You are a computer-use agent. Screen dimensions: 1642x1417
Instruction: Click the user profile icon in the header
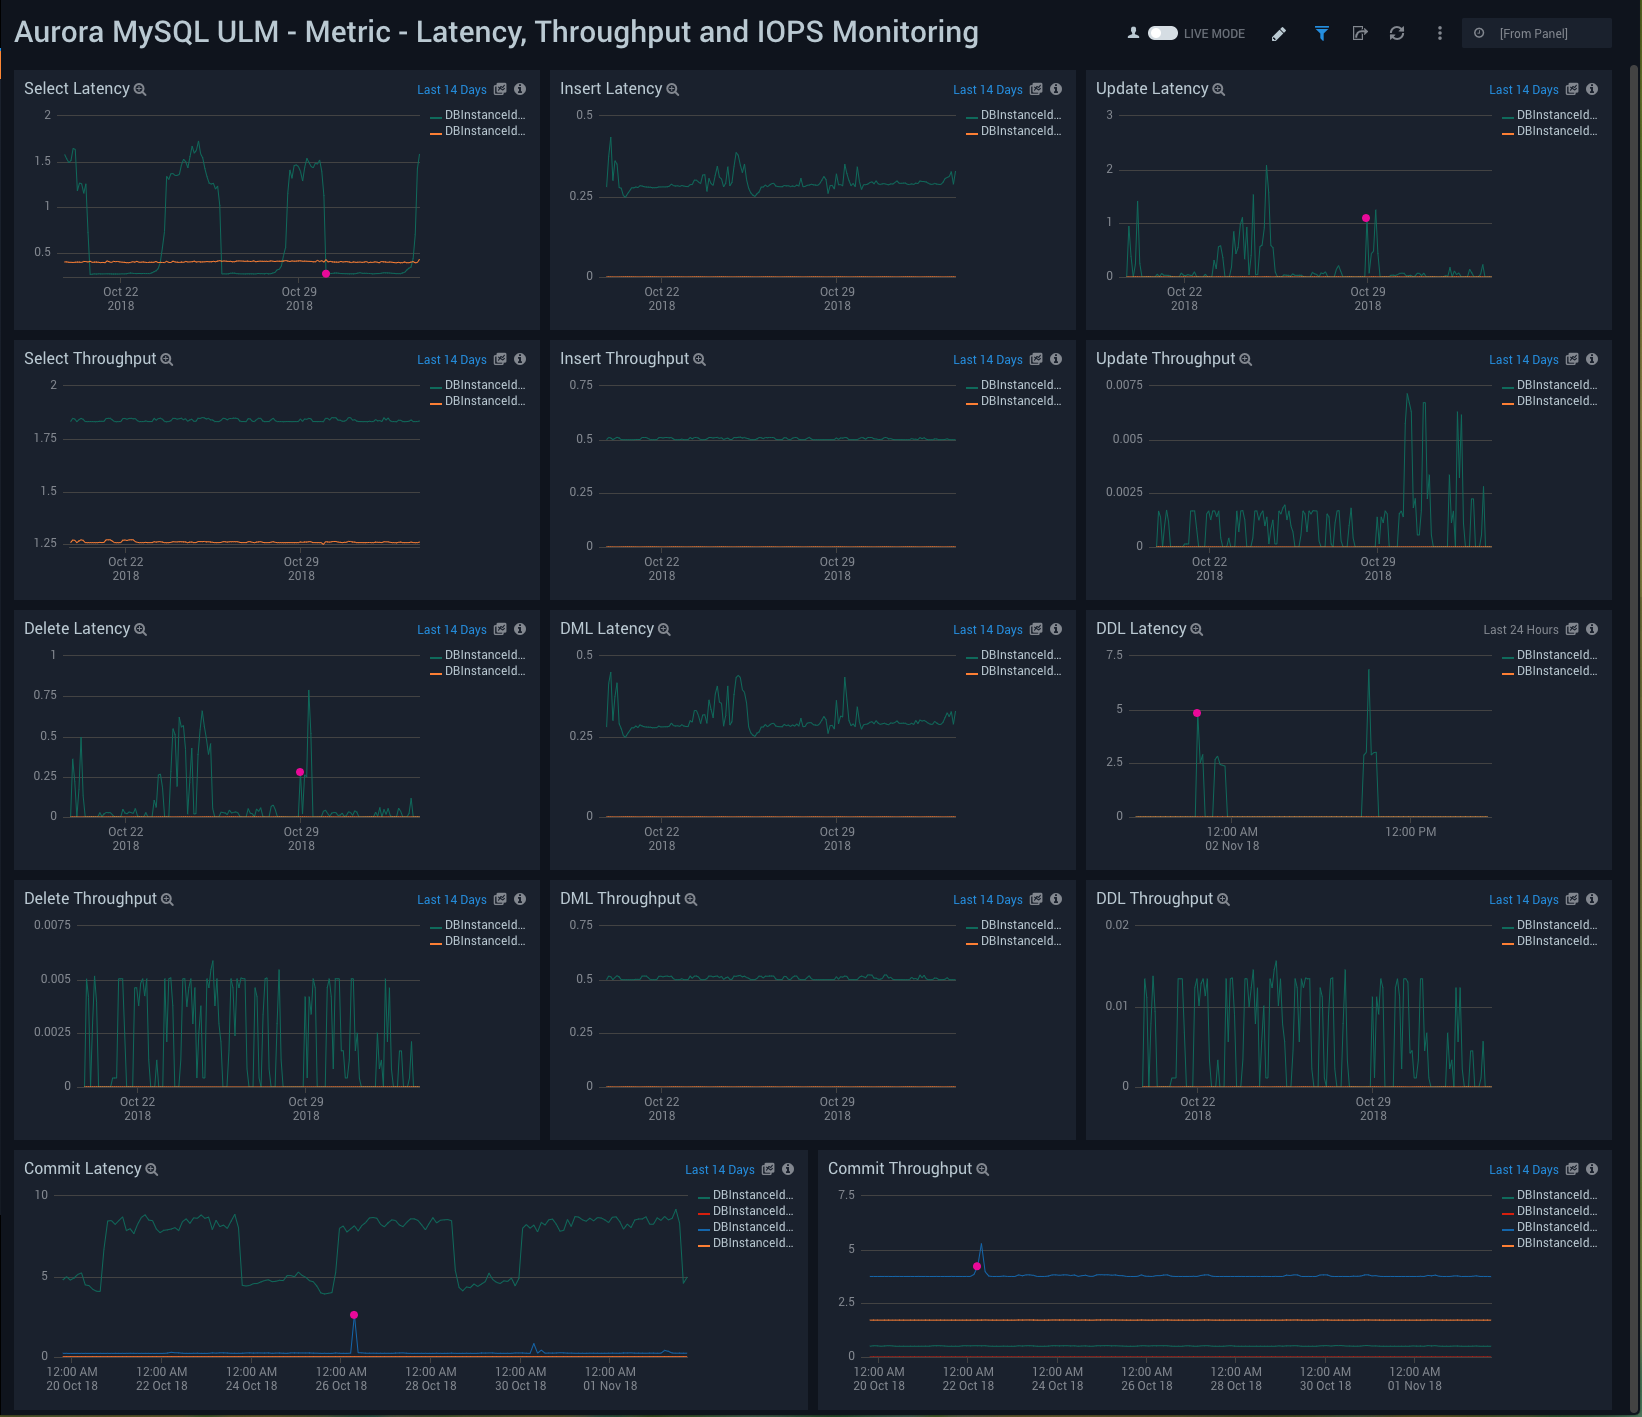click(1132, 33)
